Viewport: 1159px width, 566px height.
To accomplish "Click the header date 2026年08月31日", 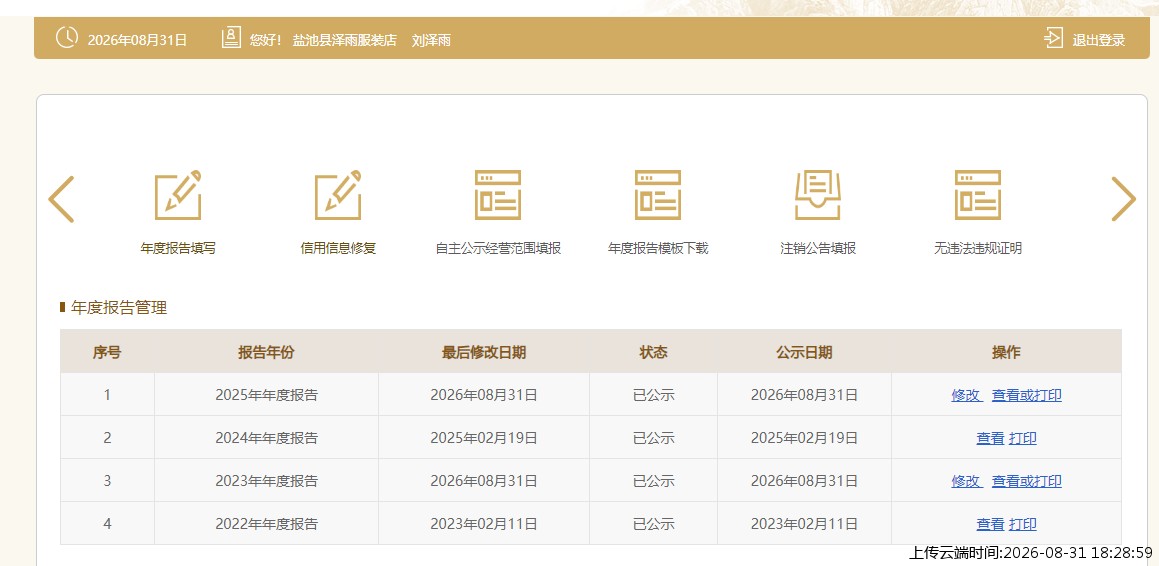I will coord(137,40).
